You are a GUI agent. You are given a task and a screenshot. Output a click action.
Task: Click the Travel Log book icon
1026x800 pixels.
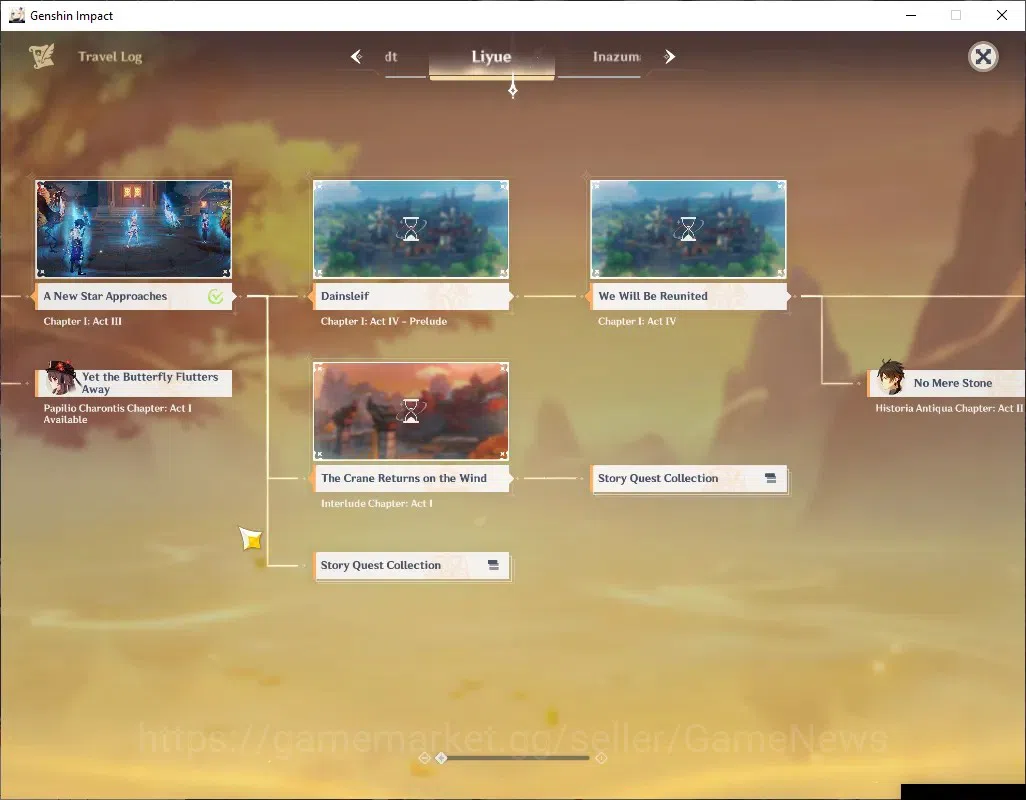41,56
